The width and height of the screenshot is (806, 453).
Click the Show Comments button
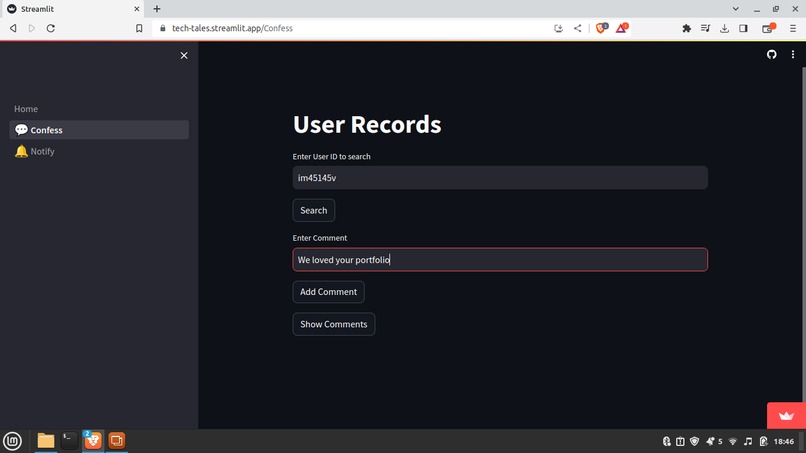click(x=334, y=324)
